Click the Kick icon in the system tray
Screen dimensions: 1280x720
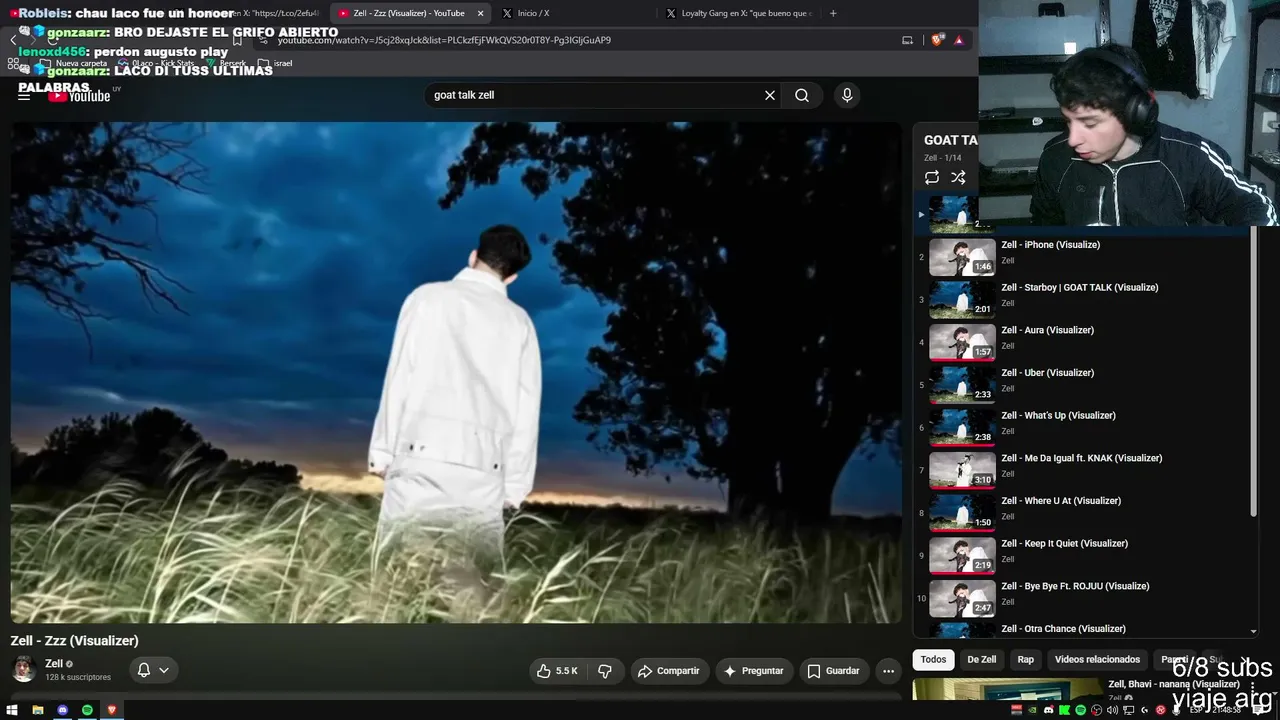[x=1065, y=710]
